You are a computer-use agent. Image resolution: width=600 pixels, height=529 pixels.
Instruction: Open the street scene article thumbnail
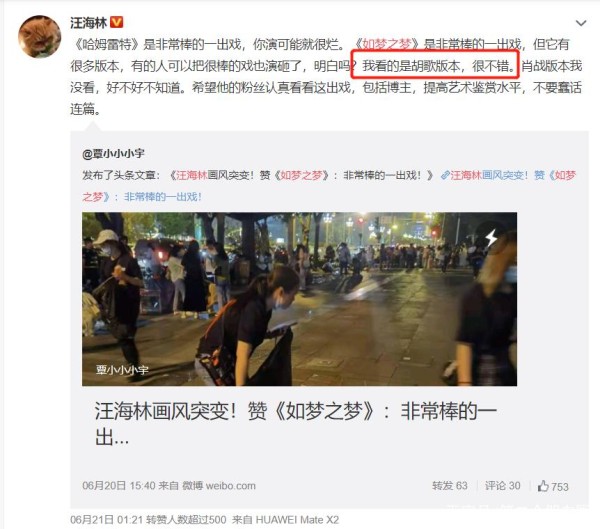click(299, 299)
